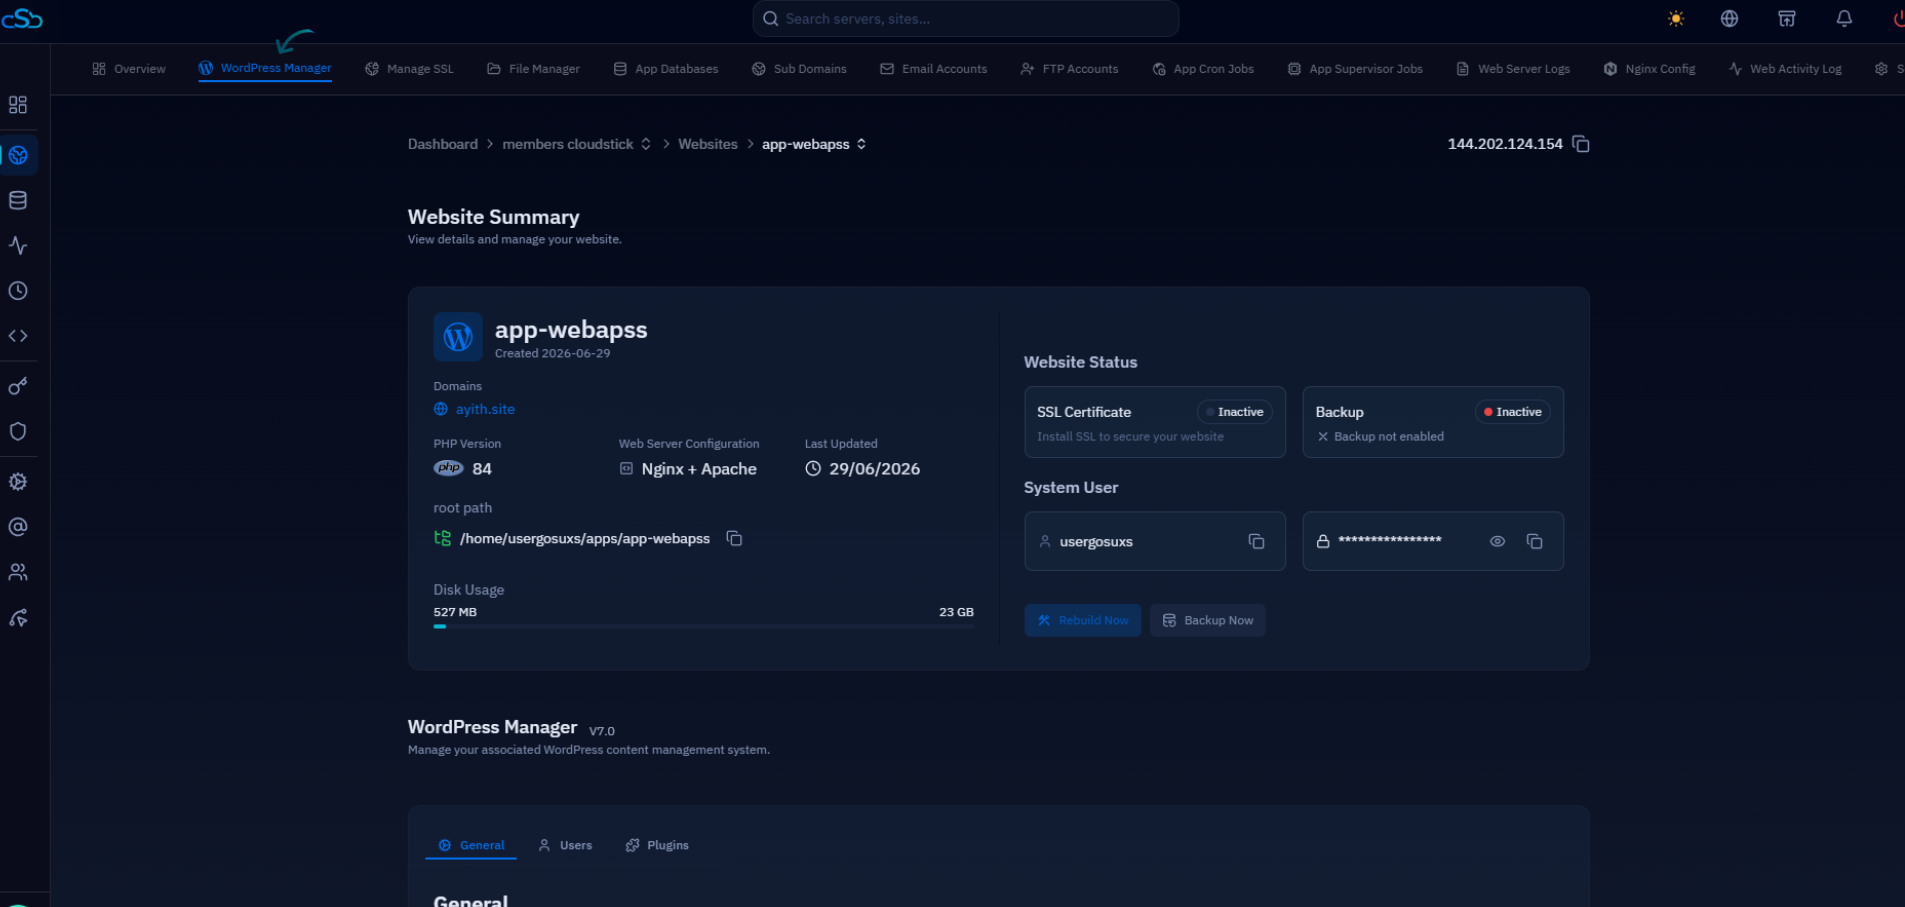Screen dimensions: 1905x907
Task: Open the Web Activity Log tab
Action: (x=1785, y=69)
